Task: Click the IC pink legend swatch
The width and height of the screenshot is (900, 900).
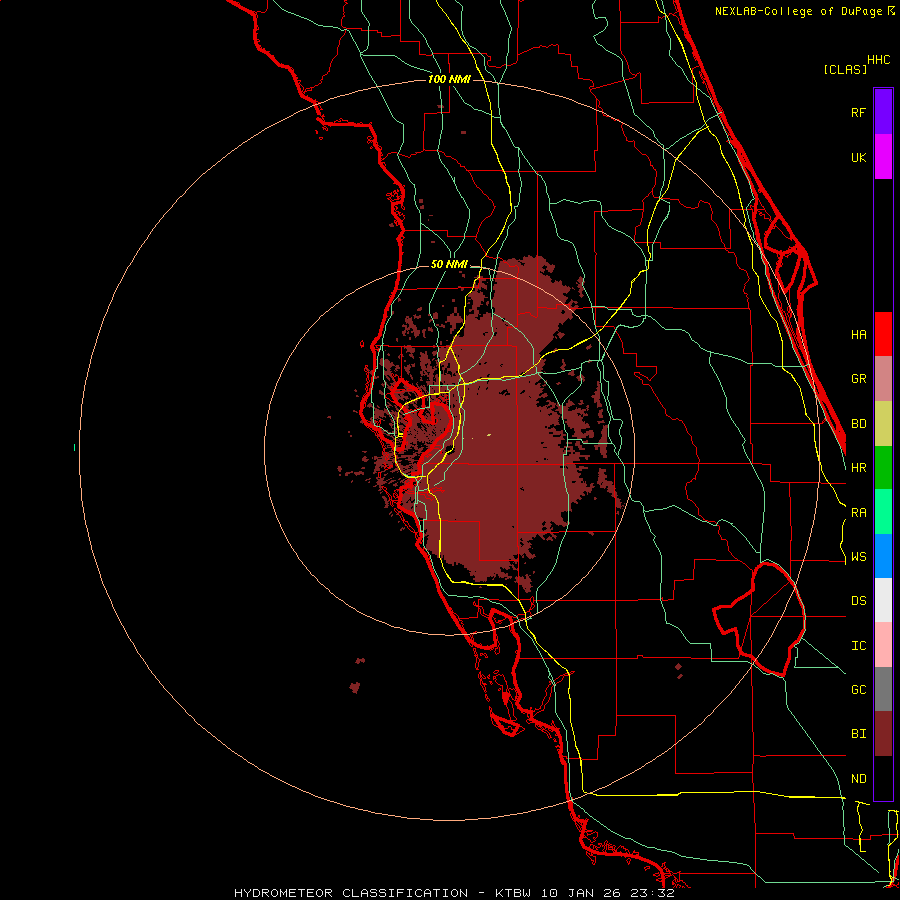Action: (x=883, y=645)
